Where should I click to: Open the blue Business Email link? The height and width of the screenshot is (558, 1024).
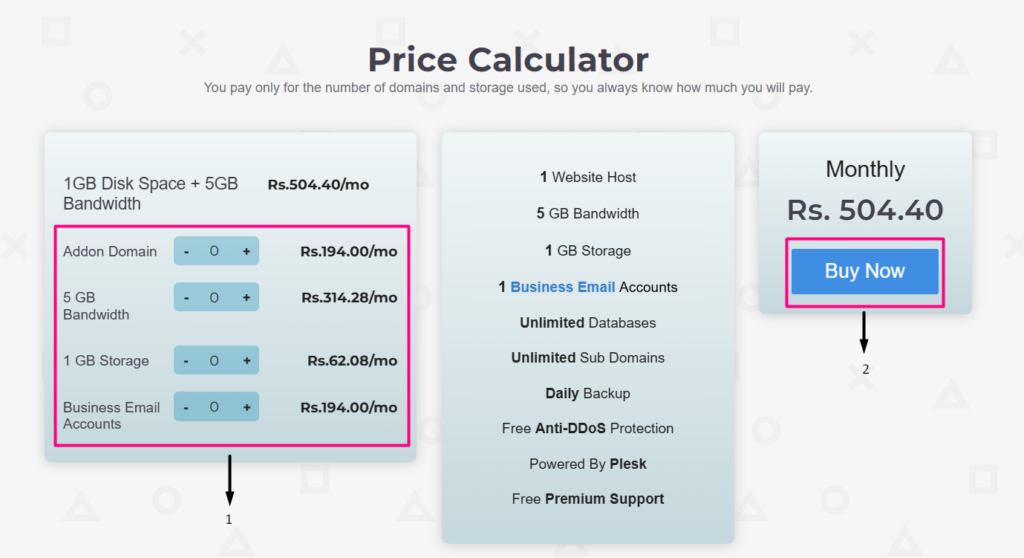pos(562,287)
